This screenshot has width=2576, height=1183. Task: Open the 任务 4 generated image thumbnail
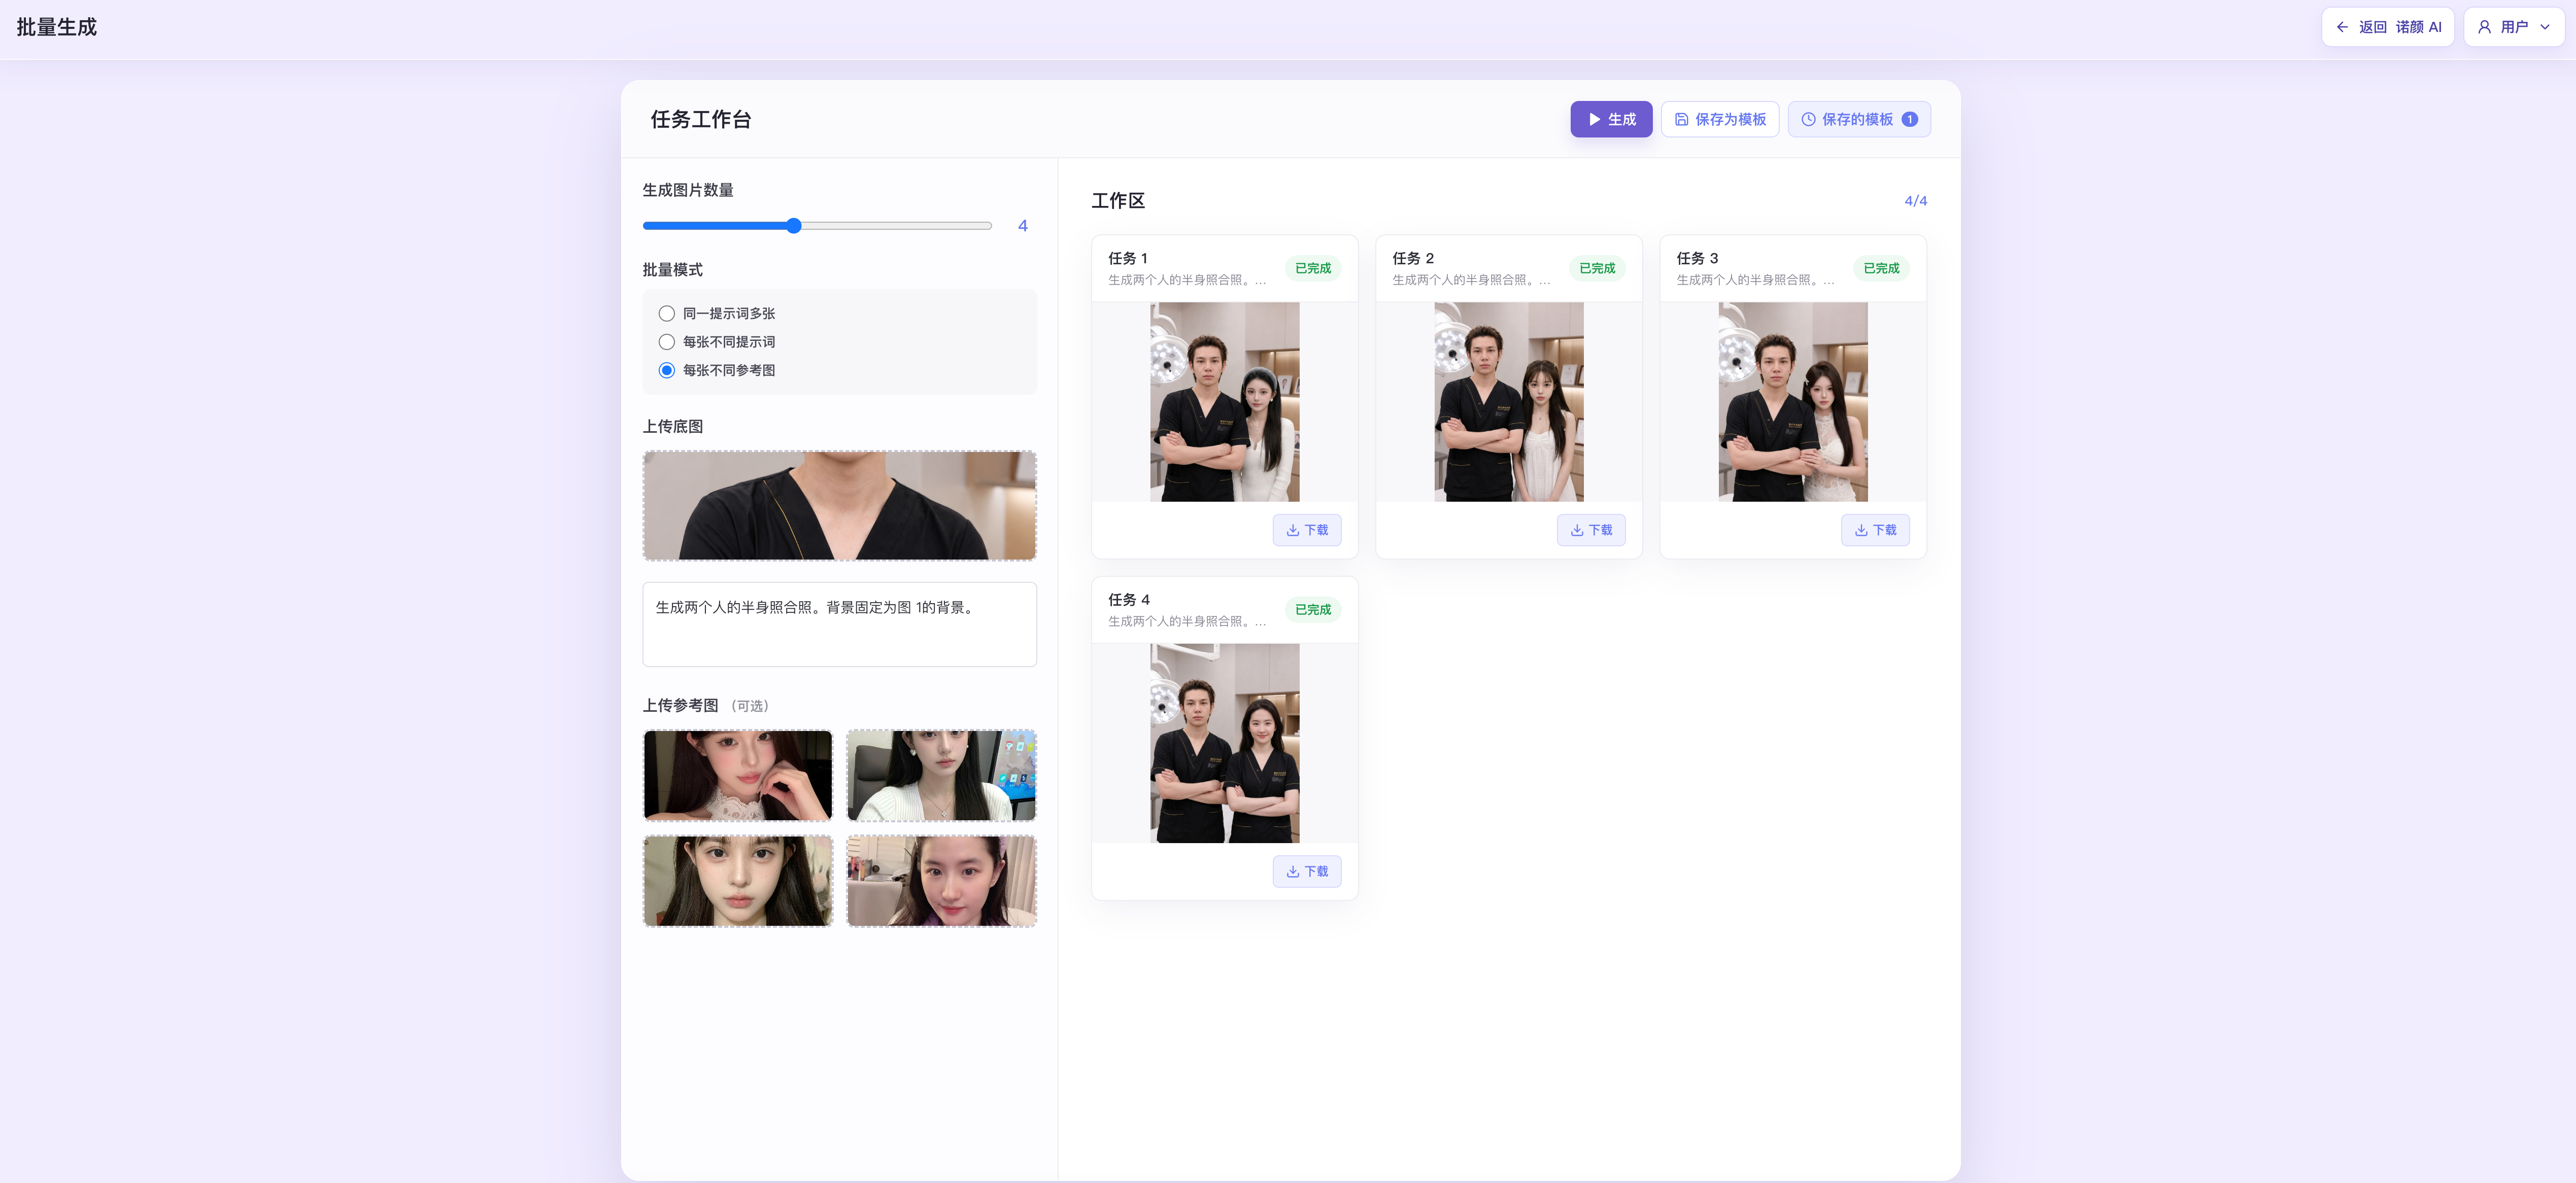[x=1224, y=743]
